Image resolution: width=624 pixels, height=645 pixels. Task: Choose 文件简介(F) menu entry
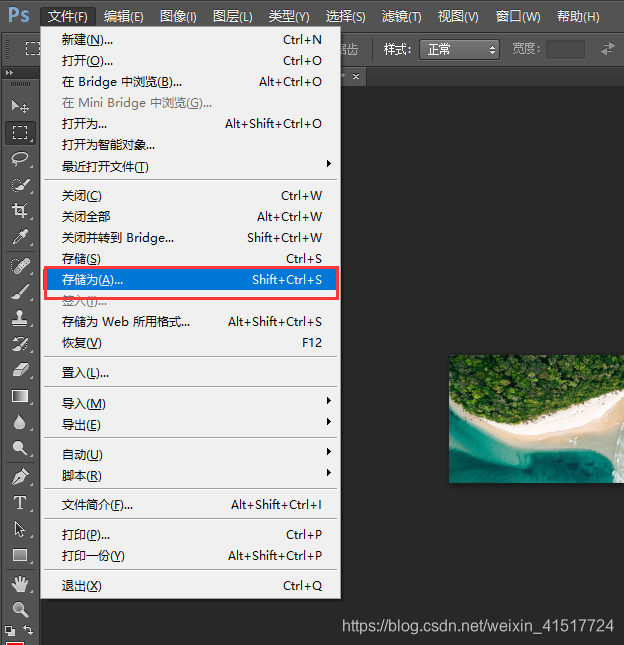coord(191,504)
